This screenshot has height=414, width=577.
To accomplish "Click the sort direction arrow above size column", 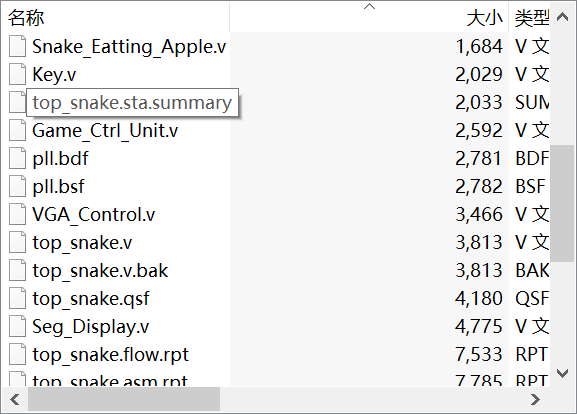I will click(x=369, y=6).
